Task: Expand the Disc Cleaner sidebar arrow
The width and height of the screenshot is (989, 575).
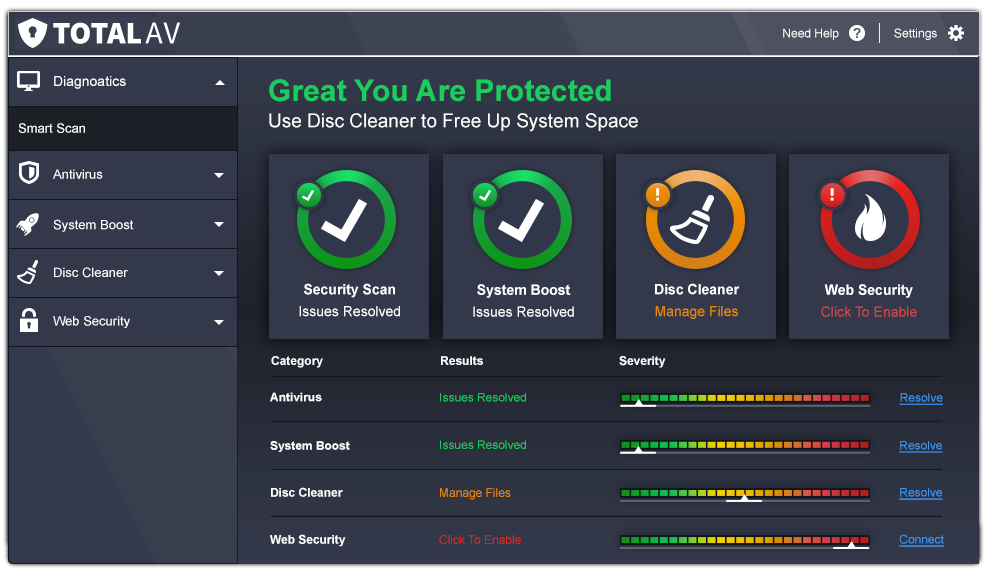Action: (x=219, y=273)
